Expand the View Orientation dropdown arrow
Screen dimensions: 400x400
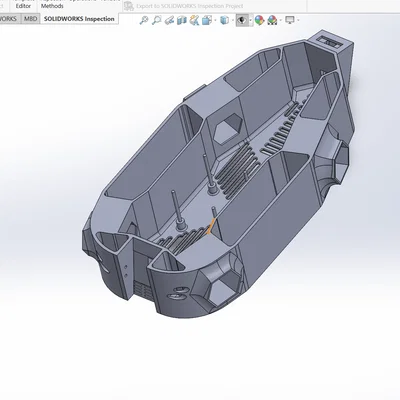[x=215, y=20]
